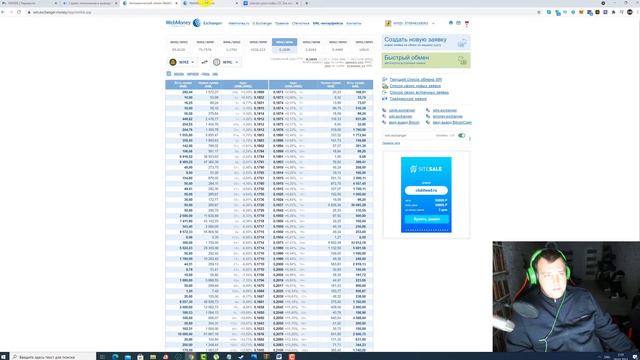Click the browser back arrow
640x360 pixels.
[3, 12]
